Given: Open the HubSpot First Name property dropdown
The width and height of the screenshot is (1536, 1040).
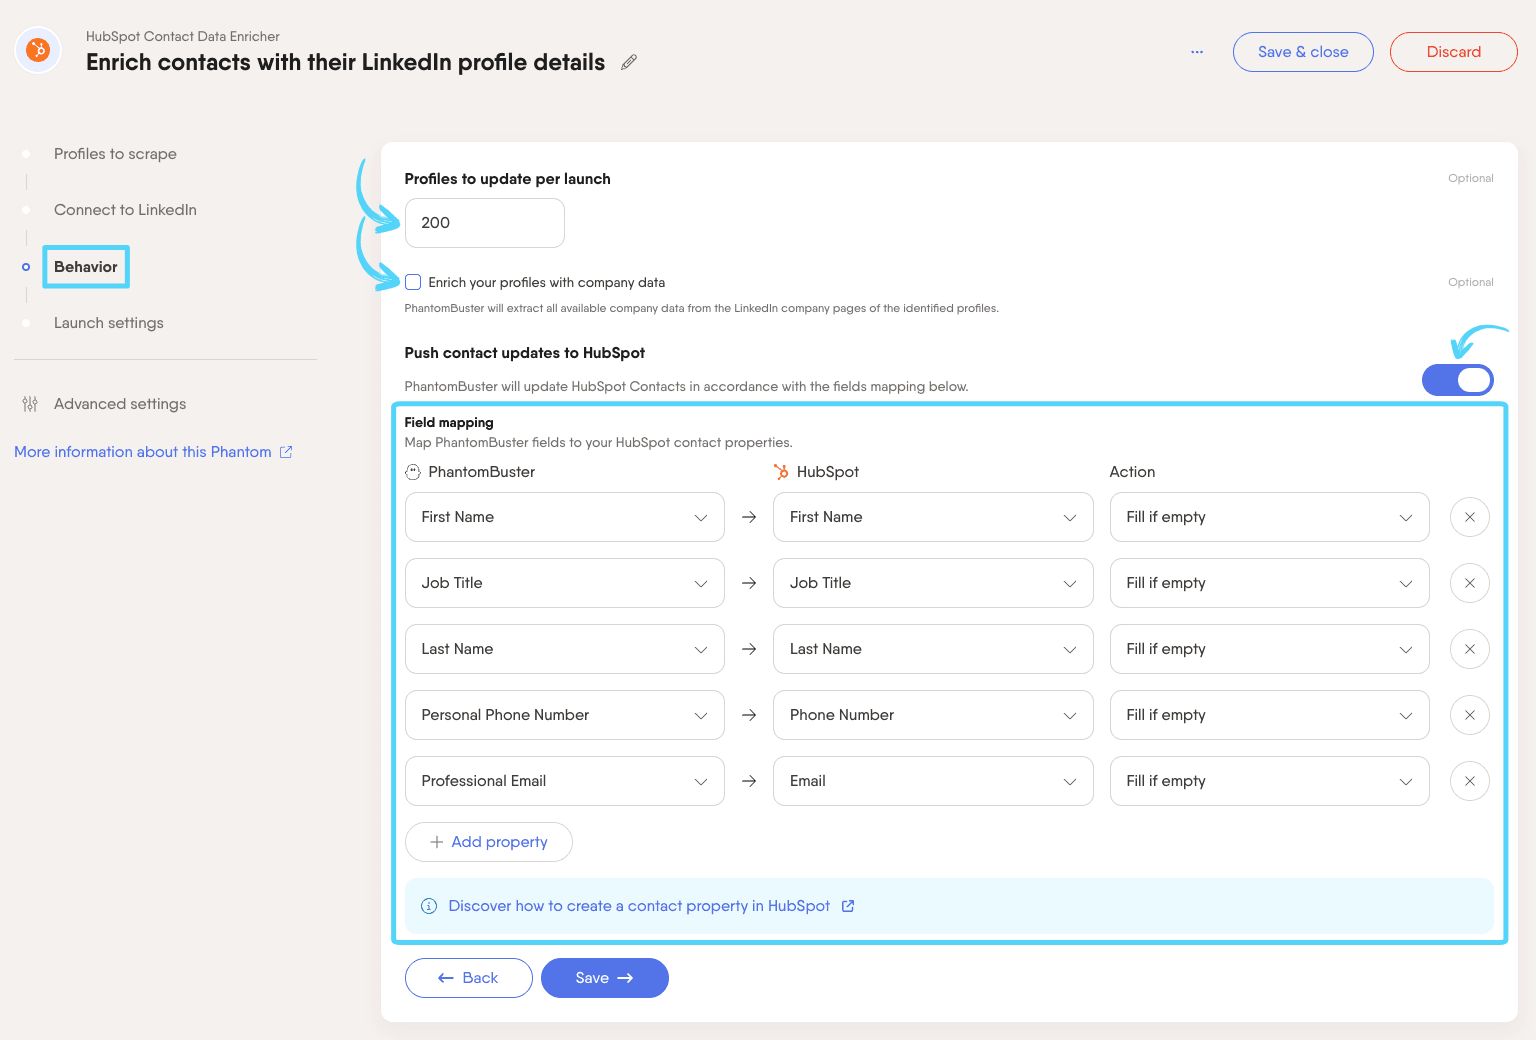Looking at the screenshot, I should (x=933, y=517).
